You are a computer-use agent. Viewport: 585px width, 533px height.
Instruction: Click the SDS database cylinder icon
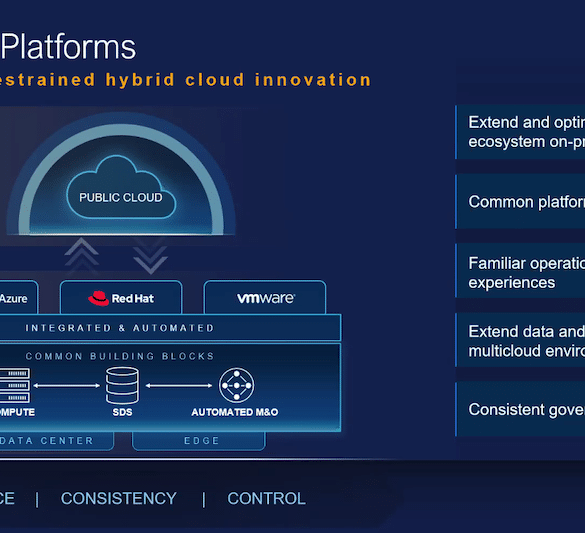click(122, 385)
